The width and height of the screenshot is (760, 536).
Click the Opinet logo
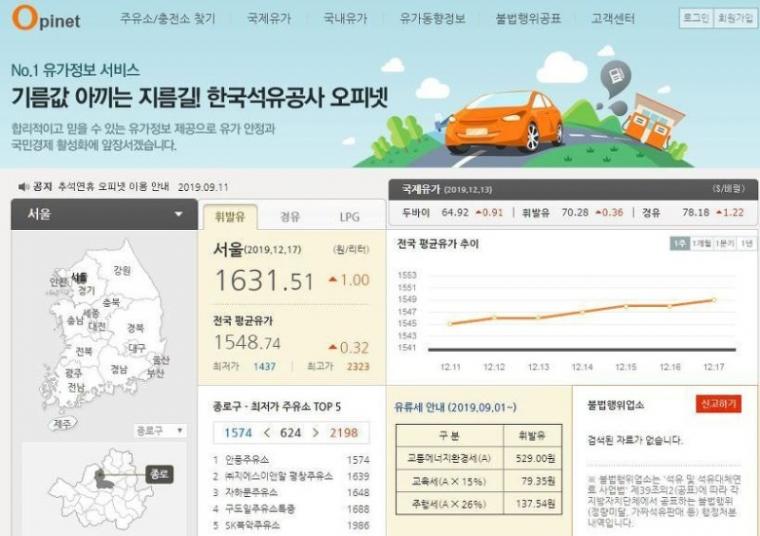coord(46,18)
